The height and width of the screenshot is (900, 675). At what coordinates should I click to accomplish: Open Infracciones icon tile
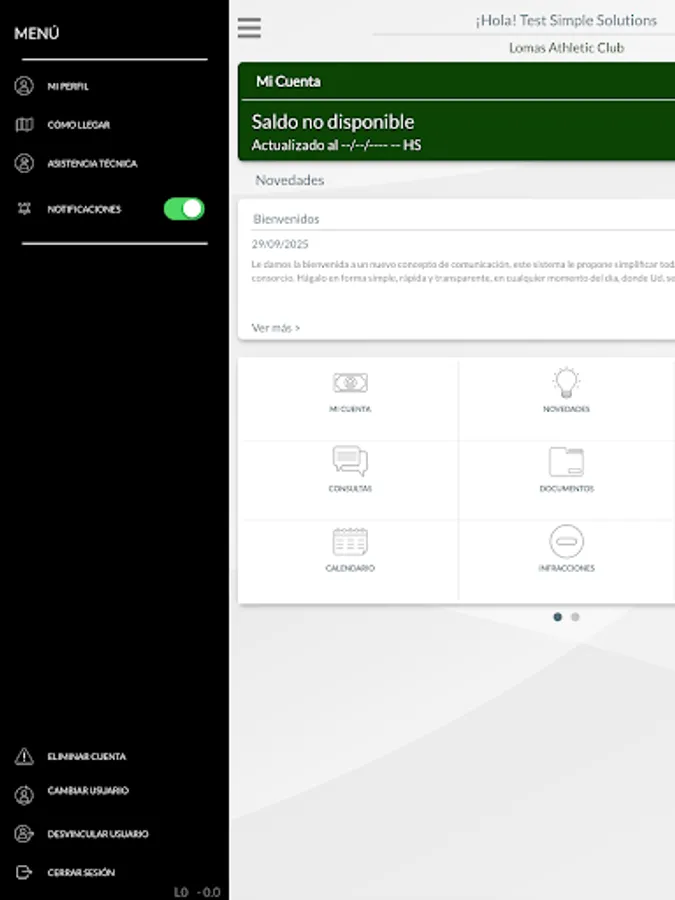[x=567, y=541]
